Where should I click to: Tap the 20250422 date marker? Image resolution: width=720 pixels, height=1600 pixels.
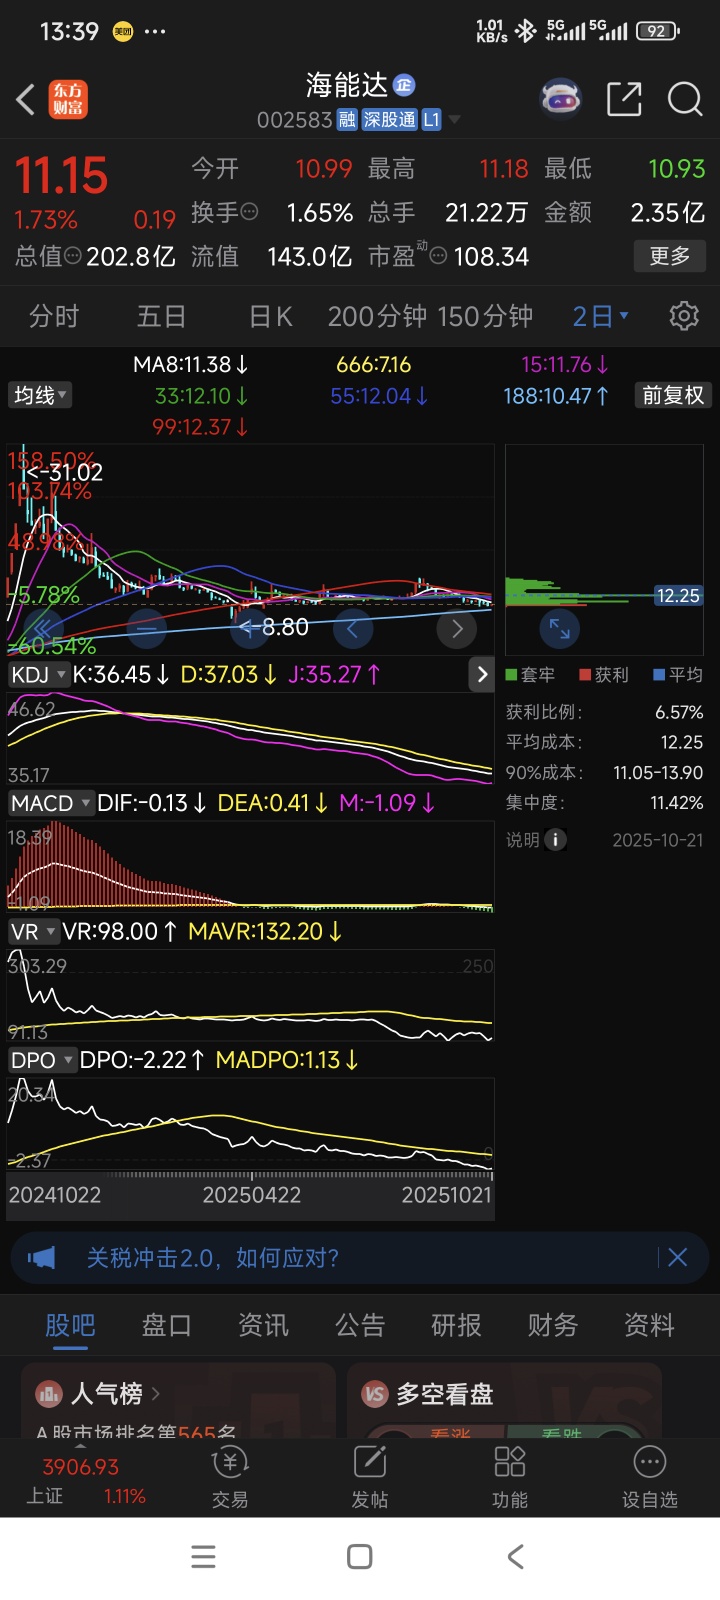[x=252, y=1195]
